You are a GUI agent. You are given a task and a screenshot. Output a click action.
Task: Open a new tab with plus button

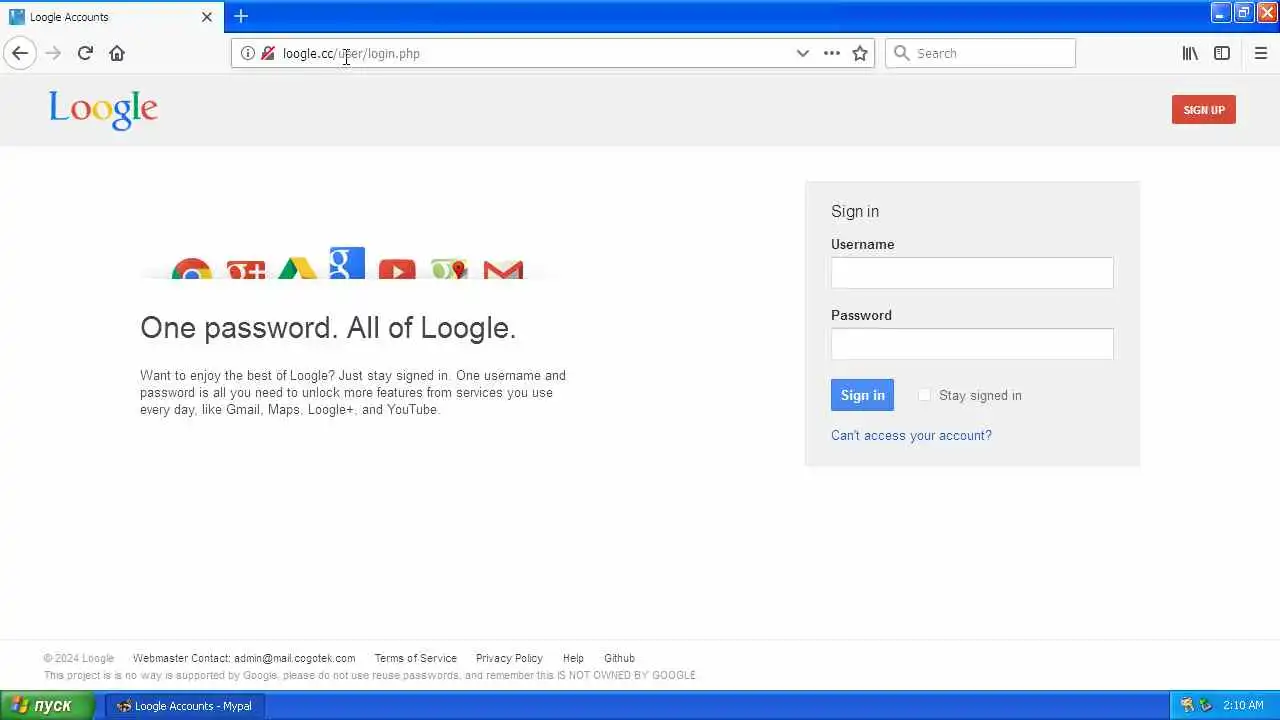click(x=241, y=16)
